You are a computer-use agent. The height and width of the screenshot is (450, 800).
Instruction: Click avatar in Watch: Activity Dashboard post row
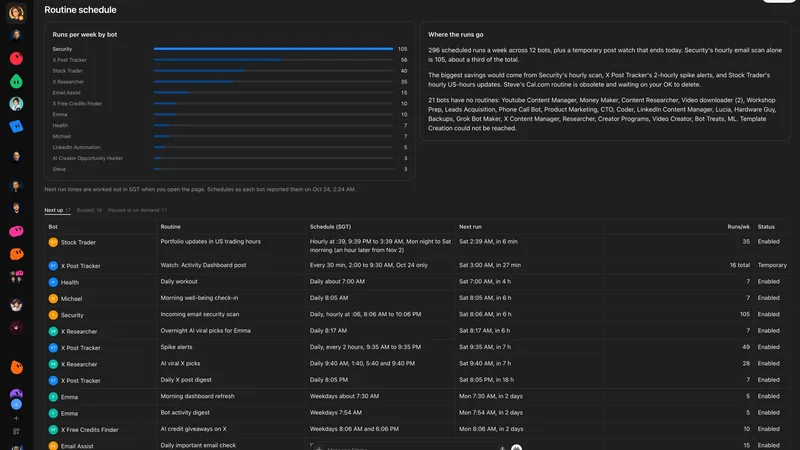(x=53, y=266)
